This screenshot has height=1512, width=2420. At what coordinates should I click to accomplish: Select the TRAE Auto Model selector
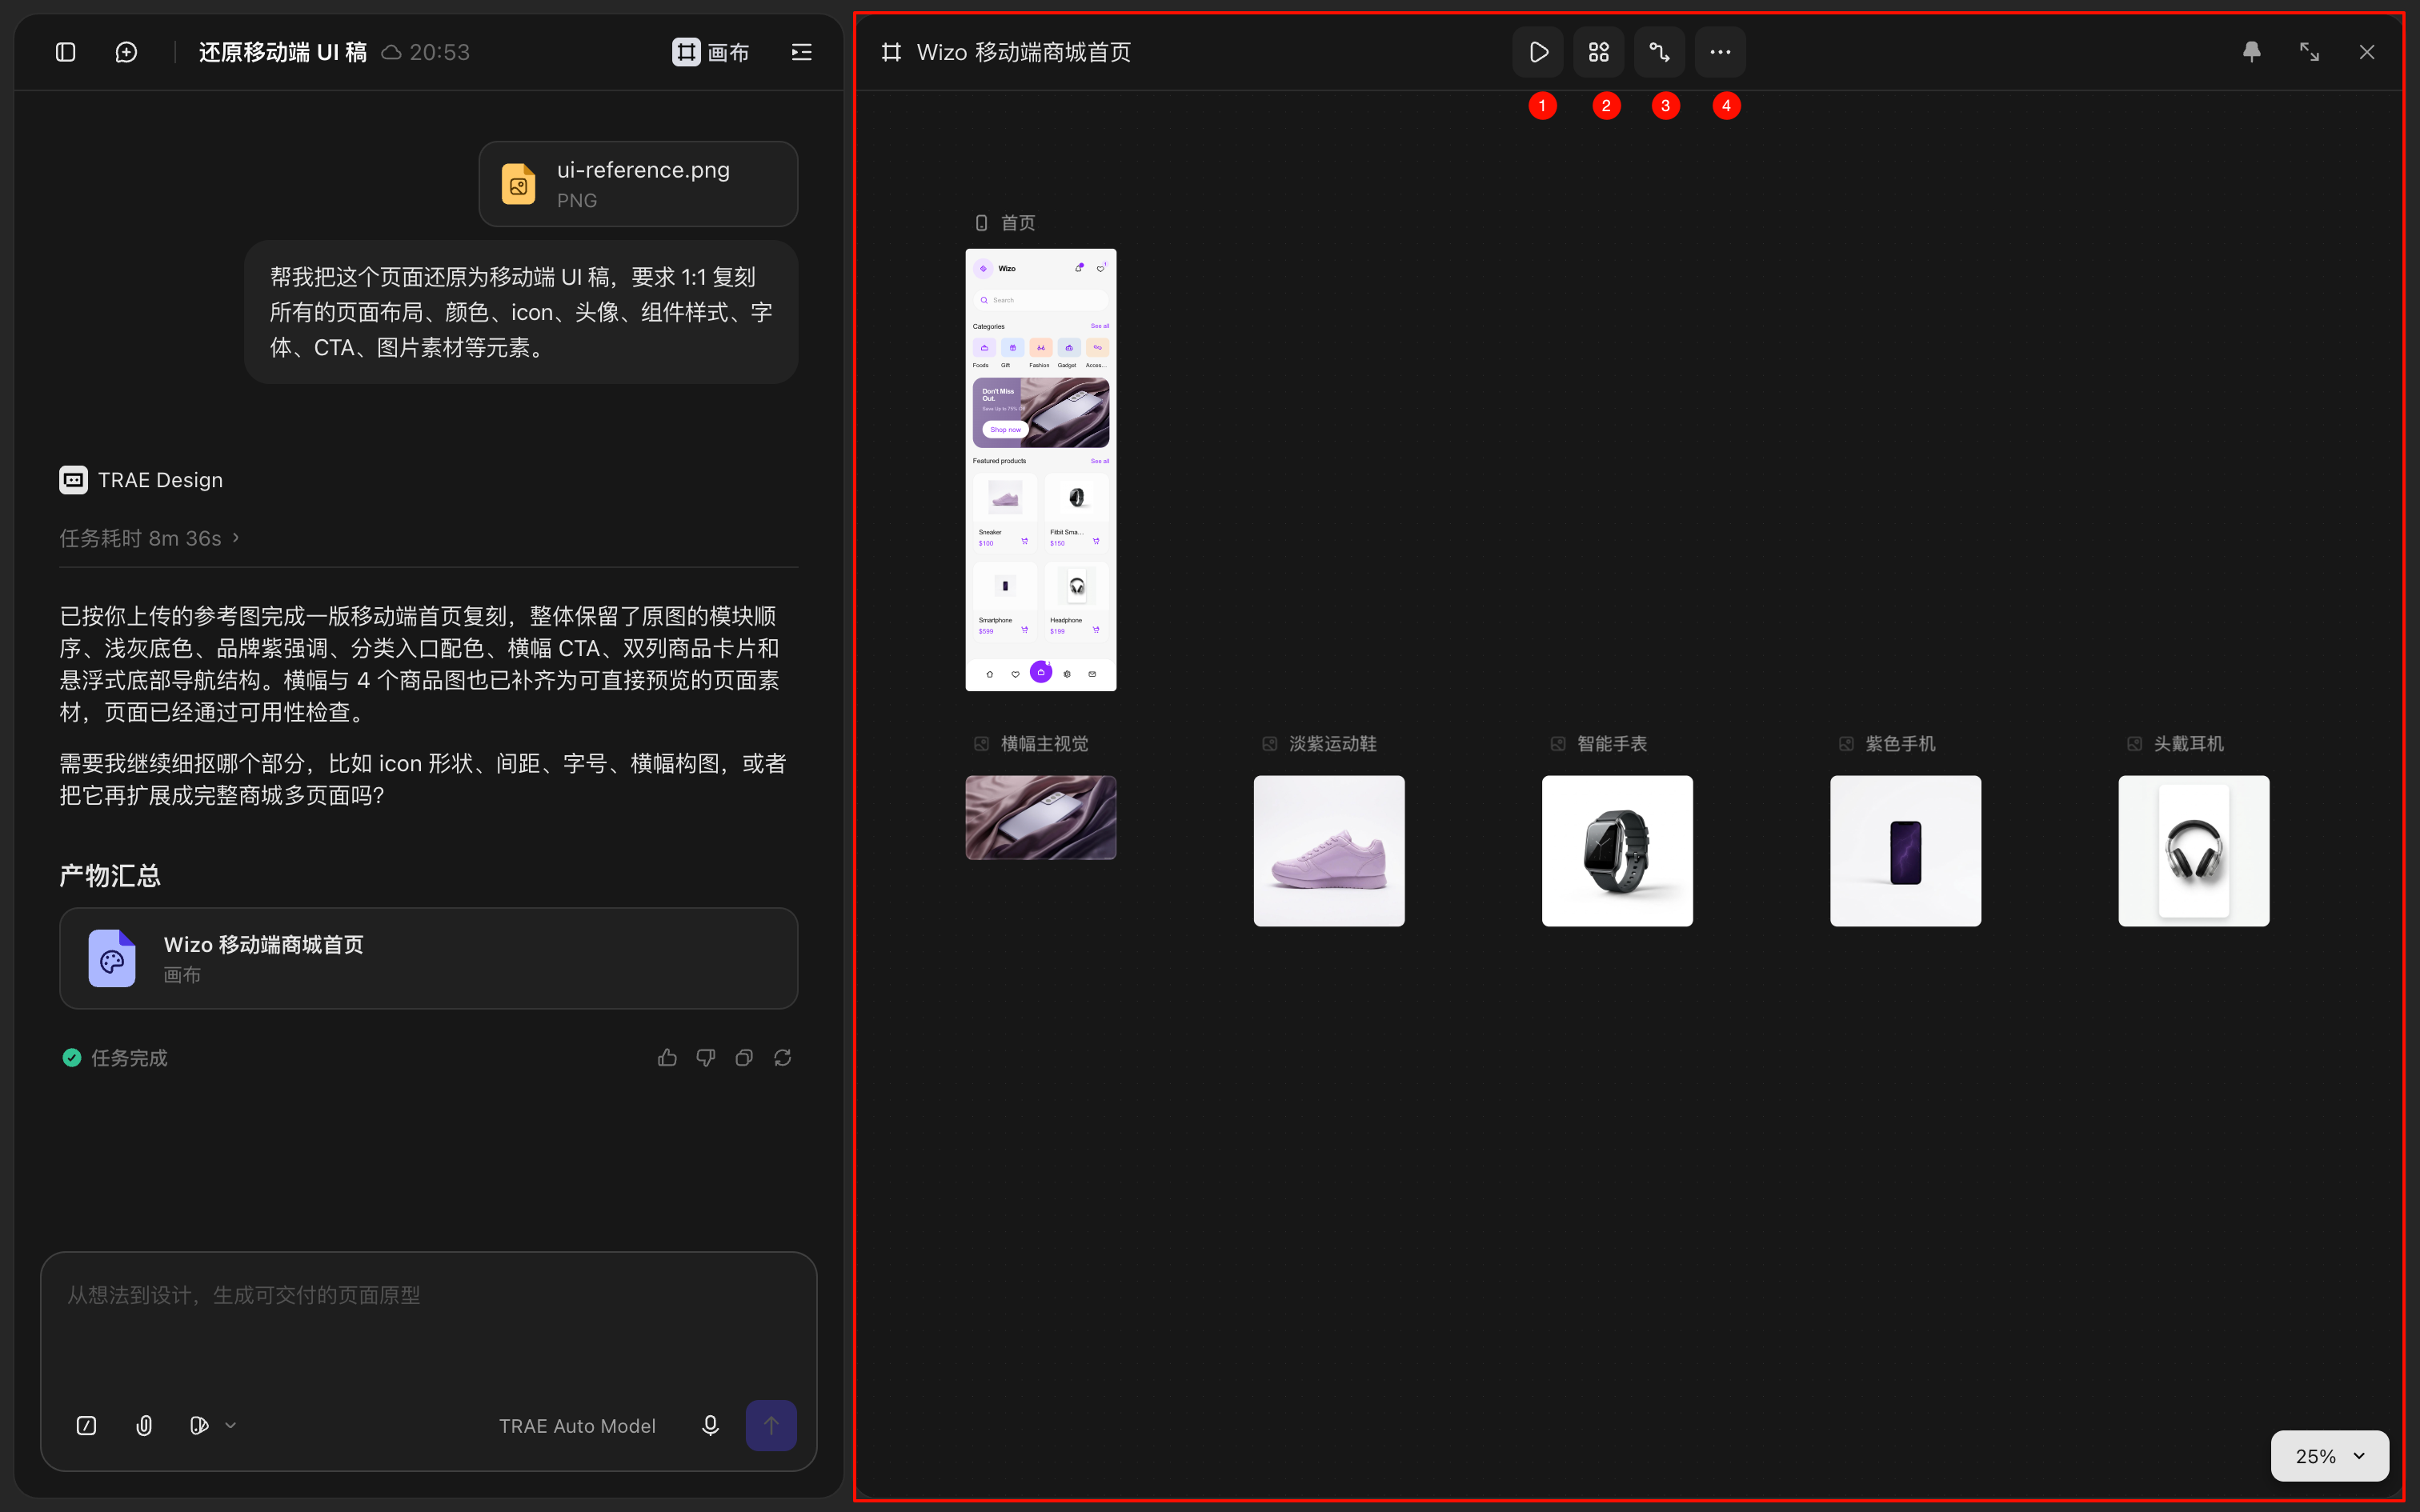coord(577,1426)
